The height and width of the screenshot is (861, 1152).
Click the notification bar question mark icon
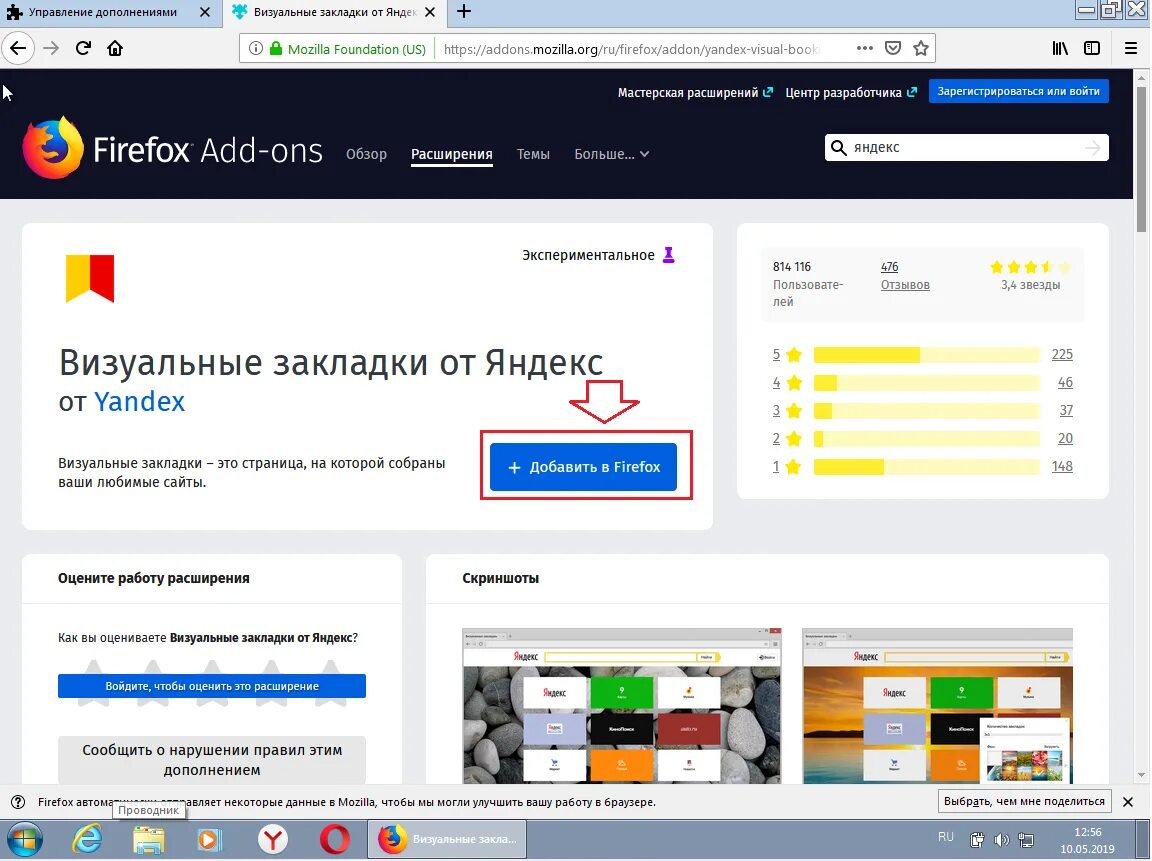[x=18, y=802]
